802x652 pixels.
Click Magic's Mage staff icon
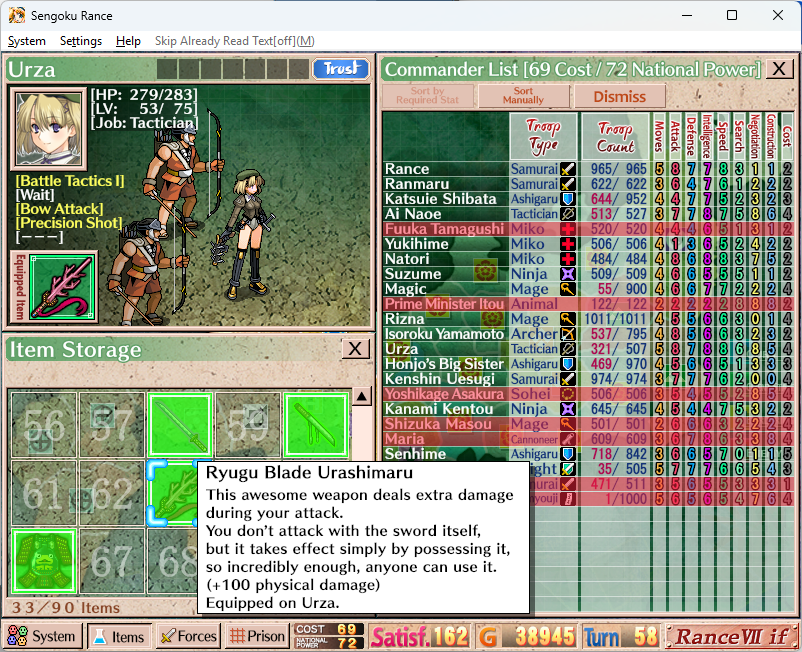click(x=568, y=289)
